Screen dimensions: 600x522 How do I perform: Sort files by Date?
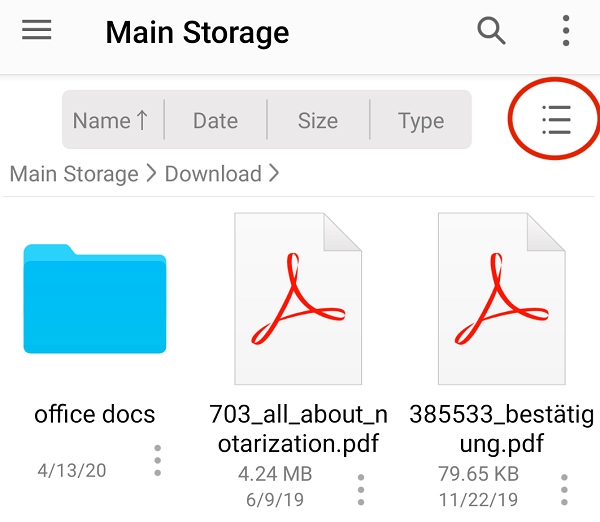point(215,121)
